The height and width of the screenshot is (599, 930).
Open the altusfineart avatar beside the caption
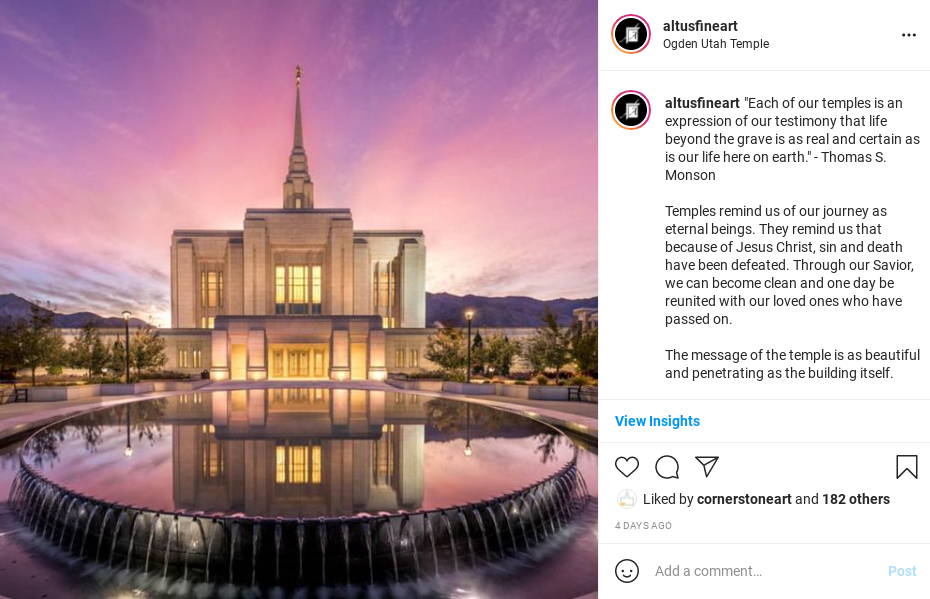click(x=631, y=110)
